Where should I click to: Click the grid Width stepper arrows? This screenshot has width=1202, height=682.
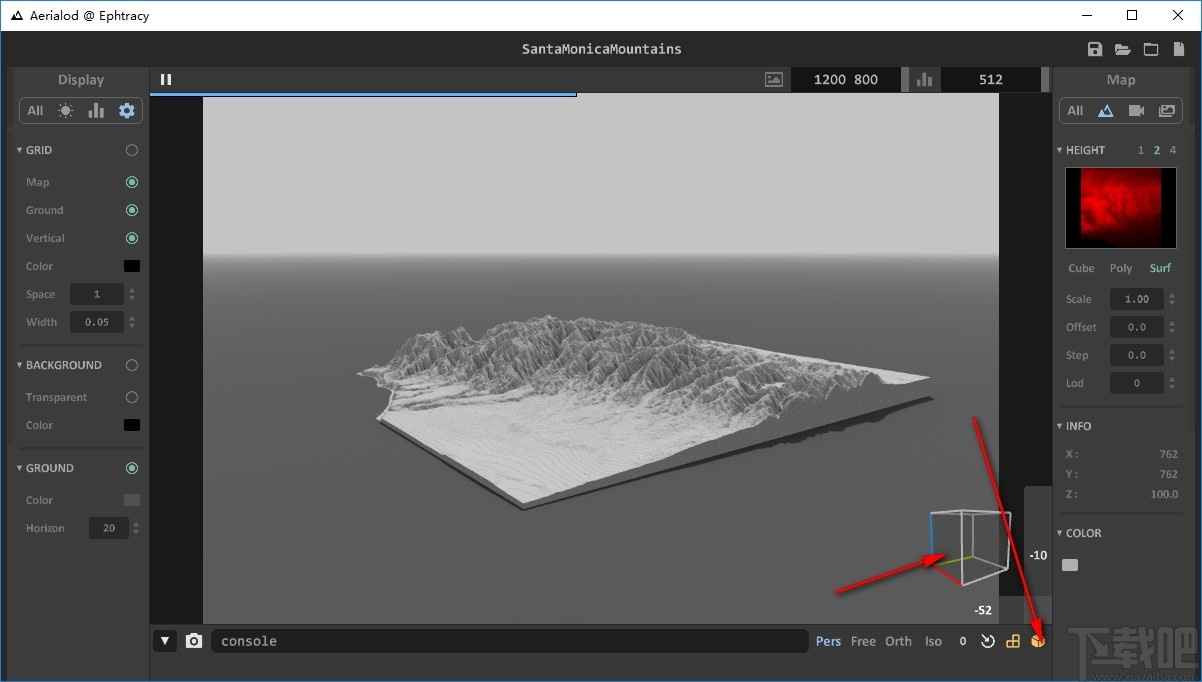point(132,322)
